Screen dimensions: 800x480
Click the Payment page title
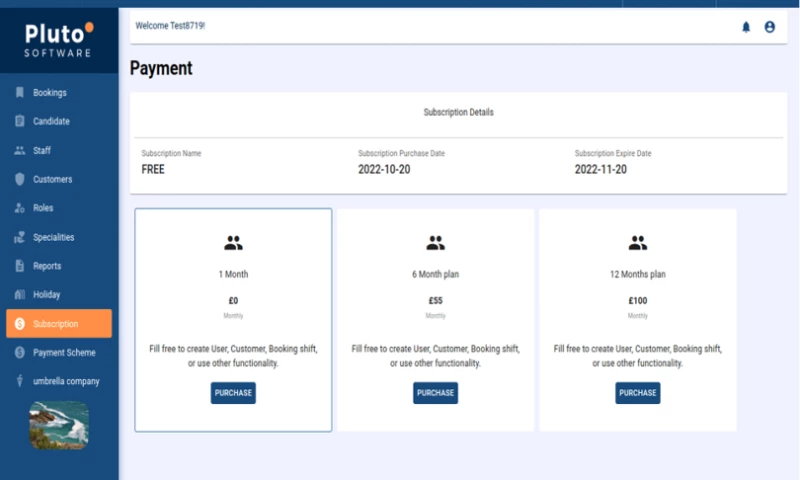tap(161, 68)
